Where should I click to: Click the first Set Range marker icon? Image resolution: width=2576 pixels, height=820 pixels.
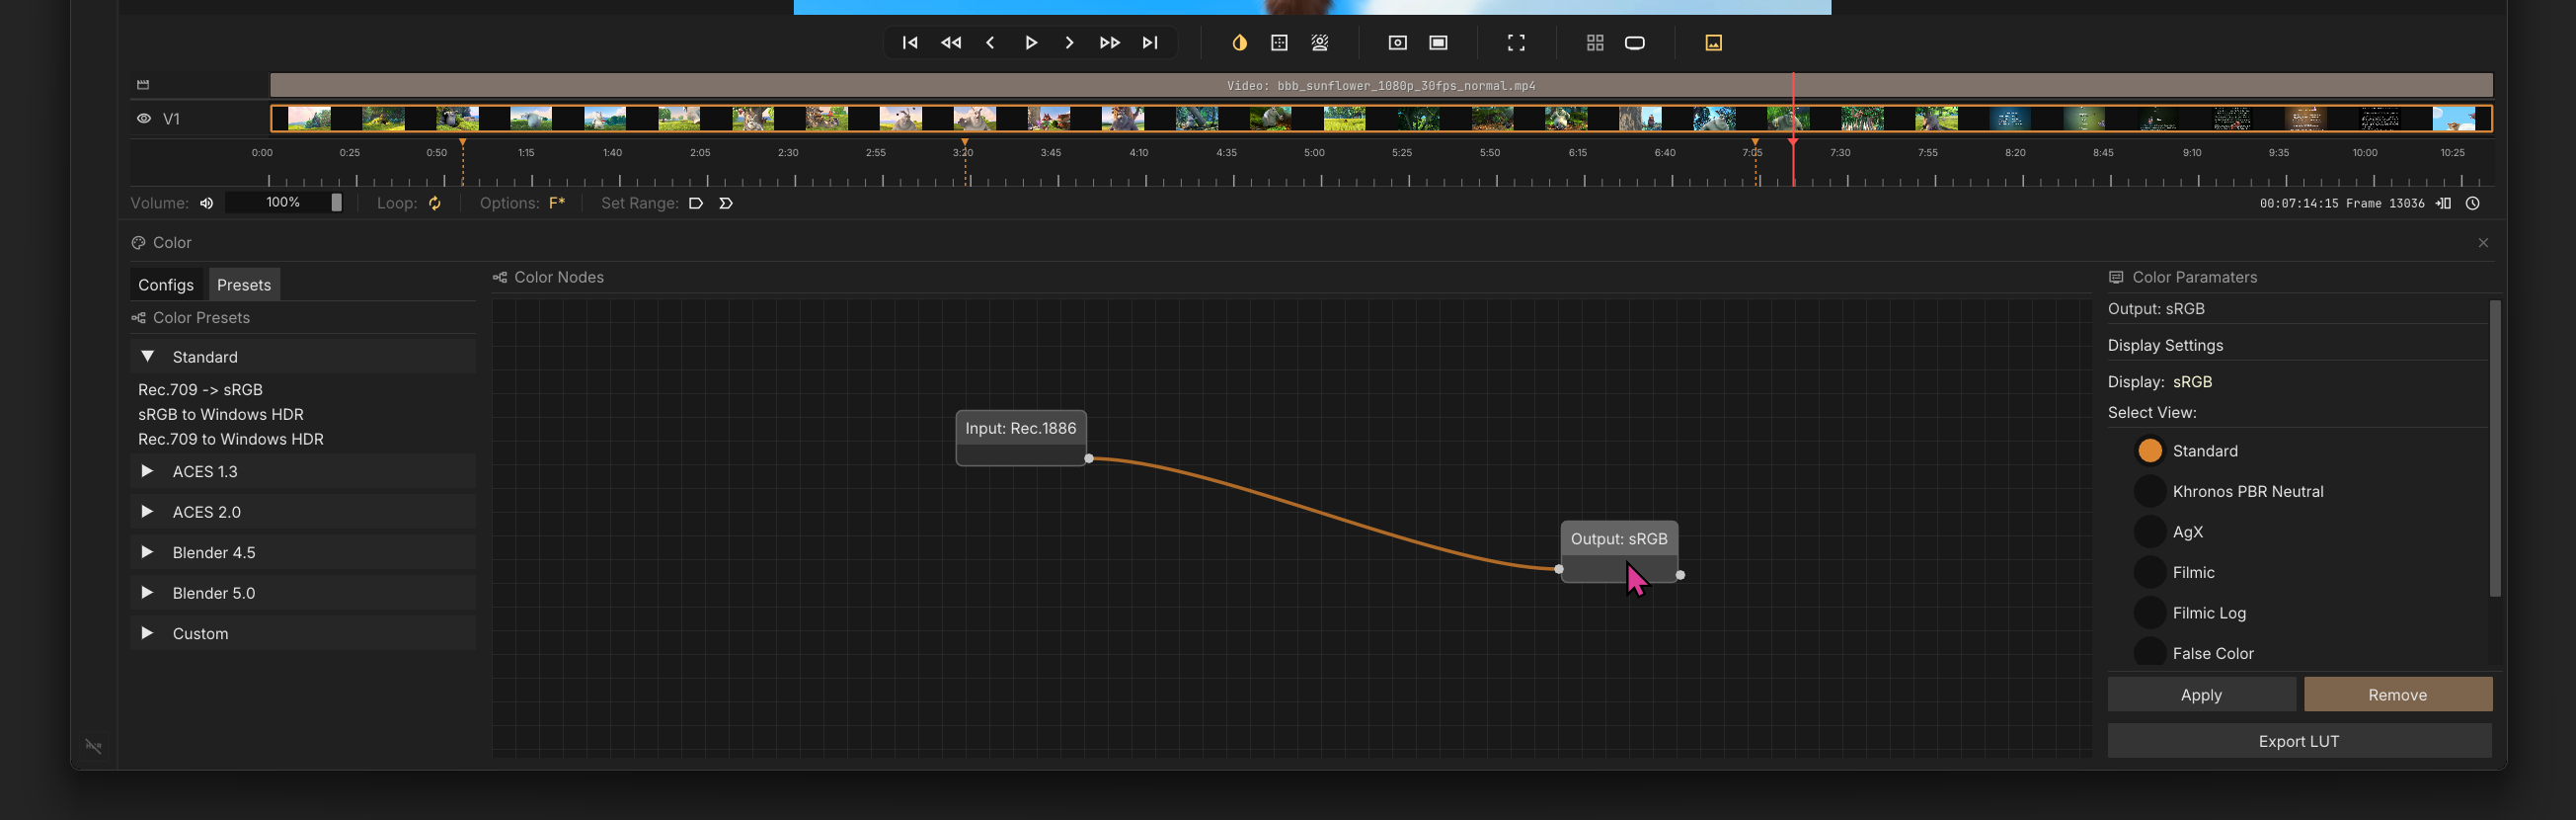tap(696, 203)
